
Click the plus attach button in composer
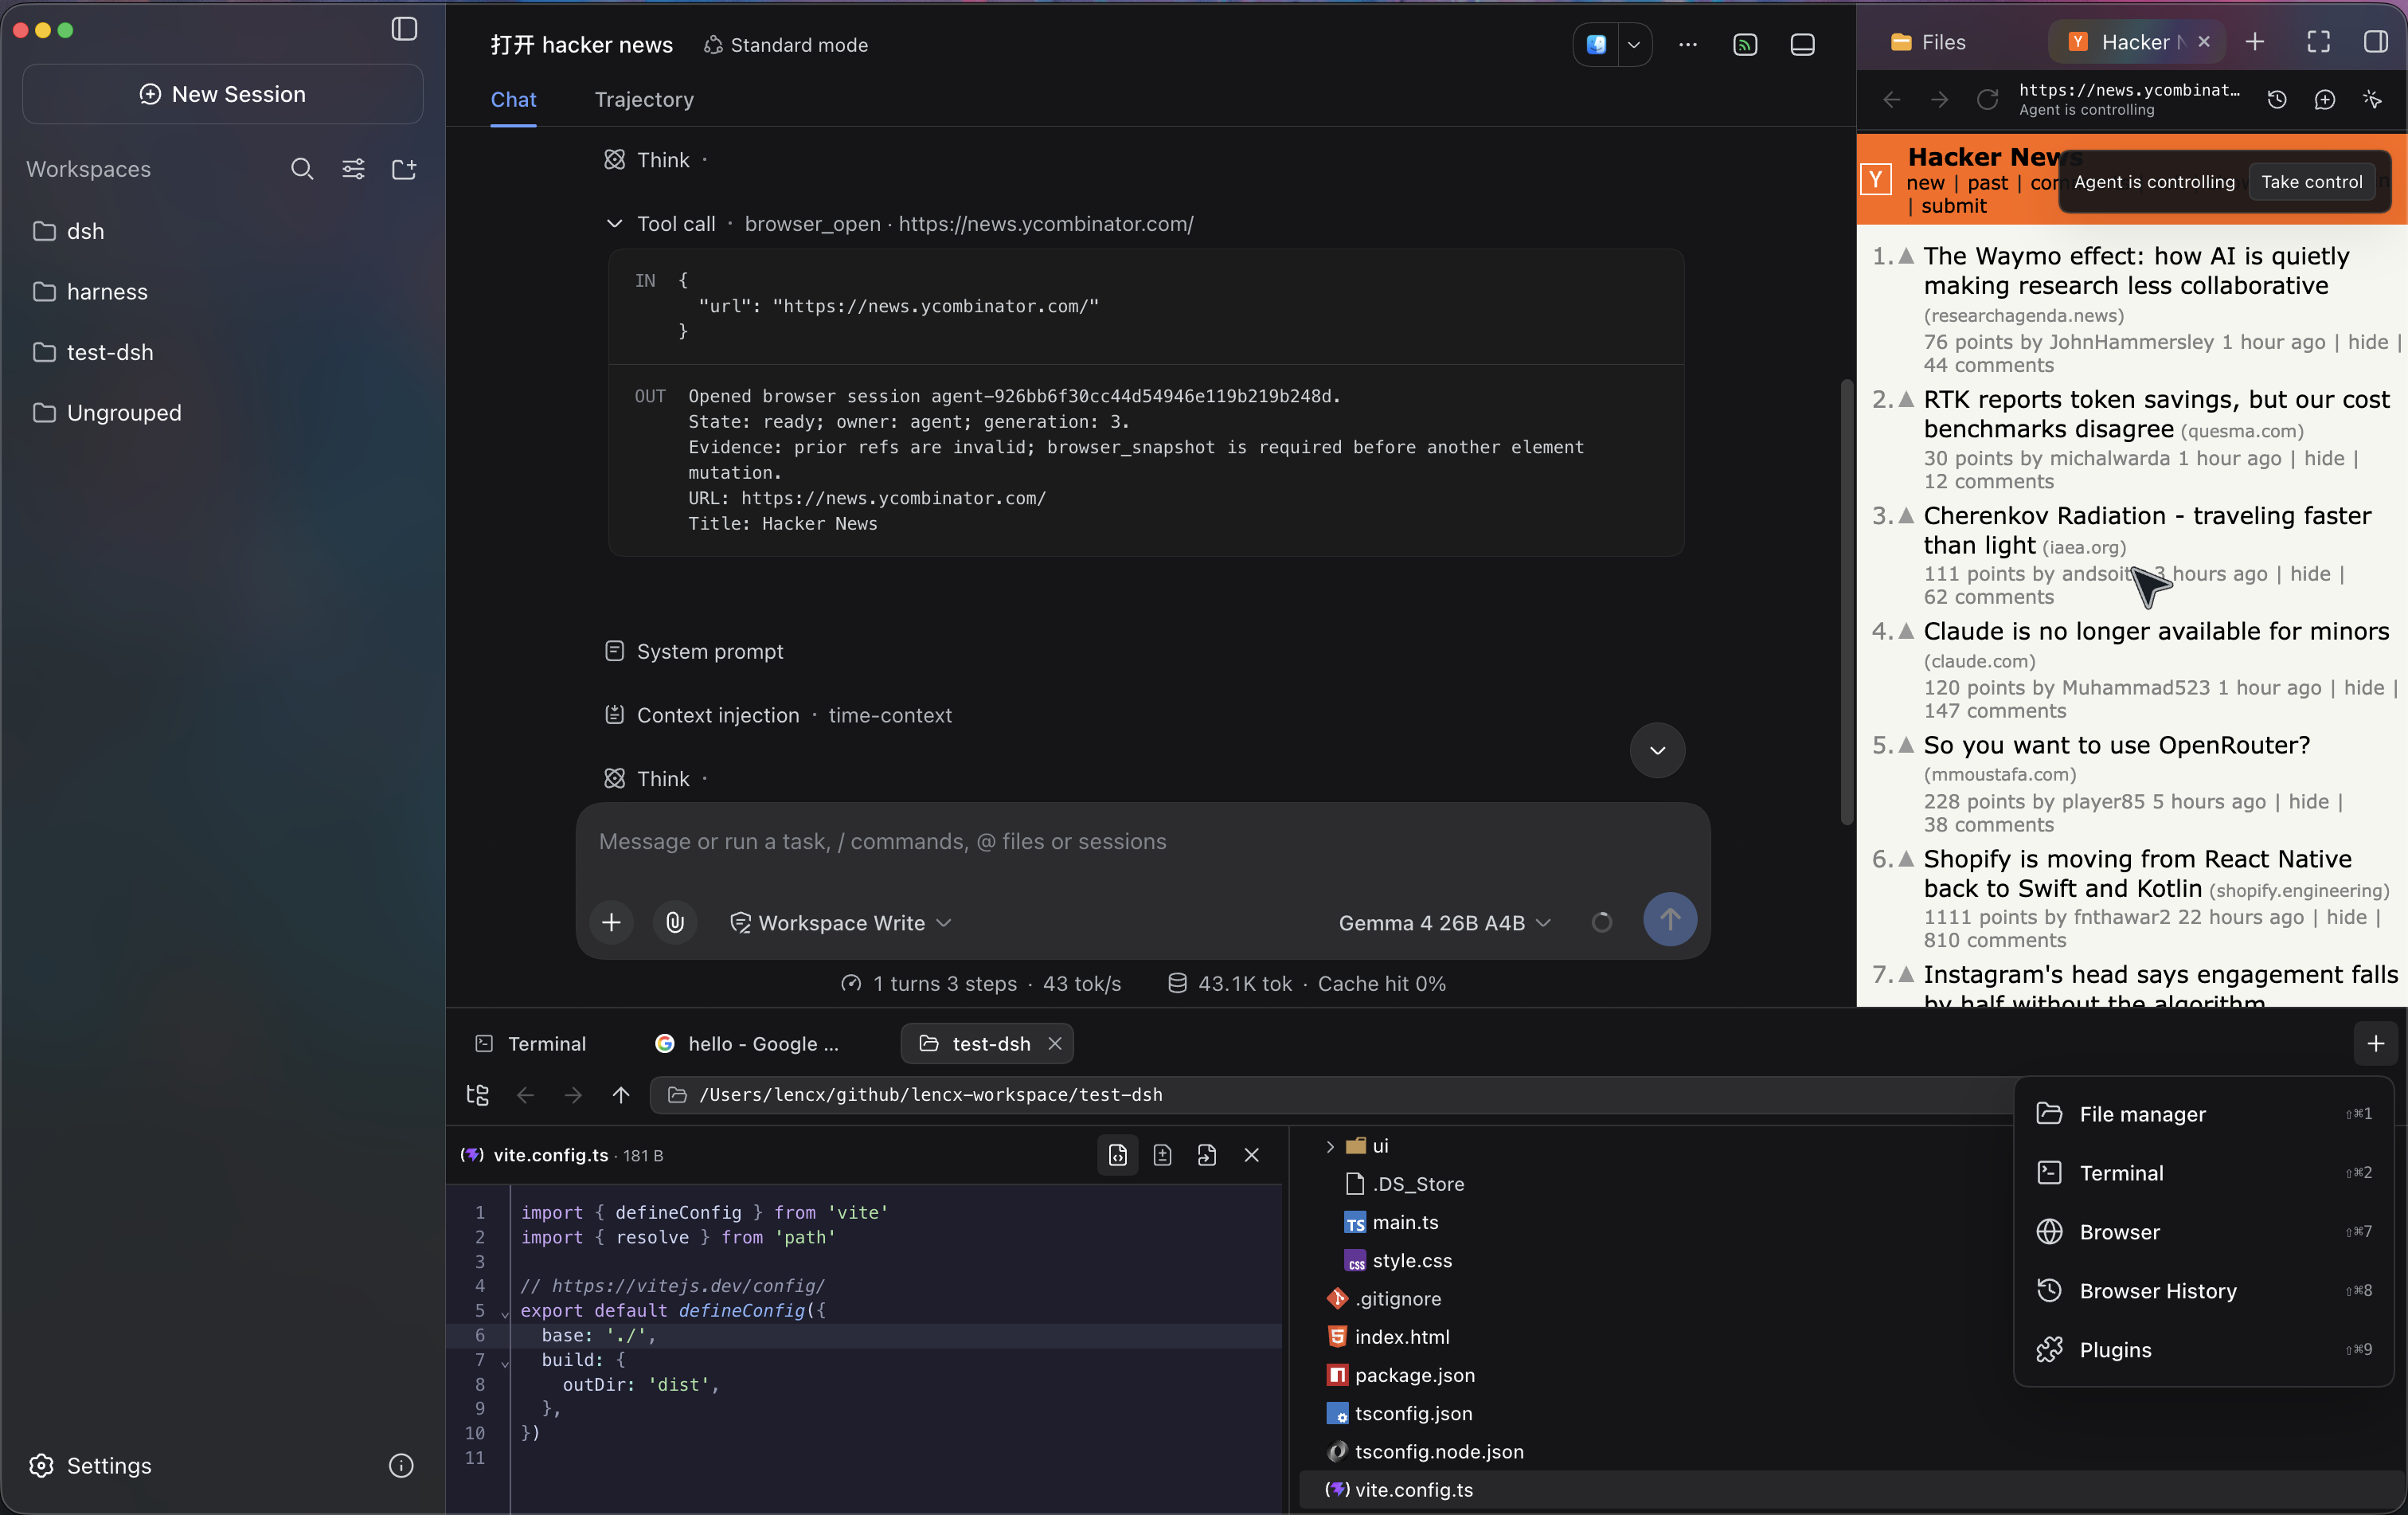click(x=612, y=922)
